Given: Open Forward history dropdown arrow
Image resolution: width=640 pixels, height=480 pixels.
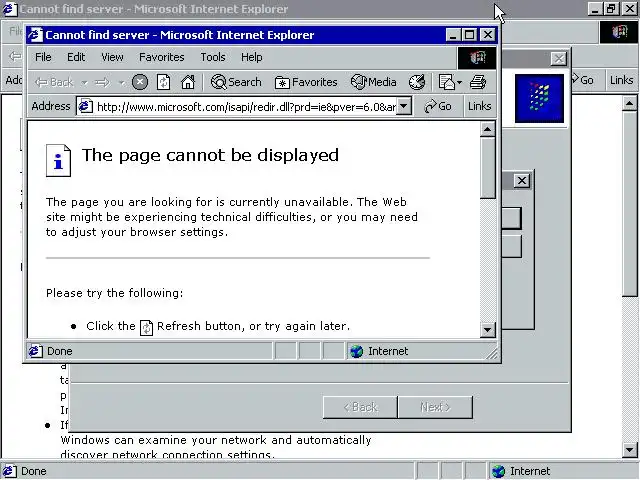Looking at the screenshot, I should 121,83.
